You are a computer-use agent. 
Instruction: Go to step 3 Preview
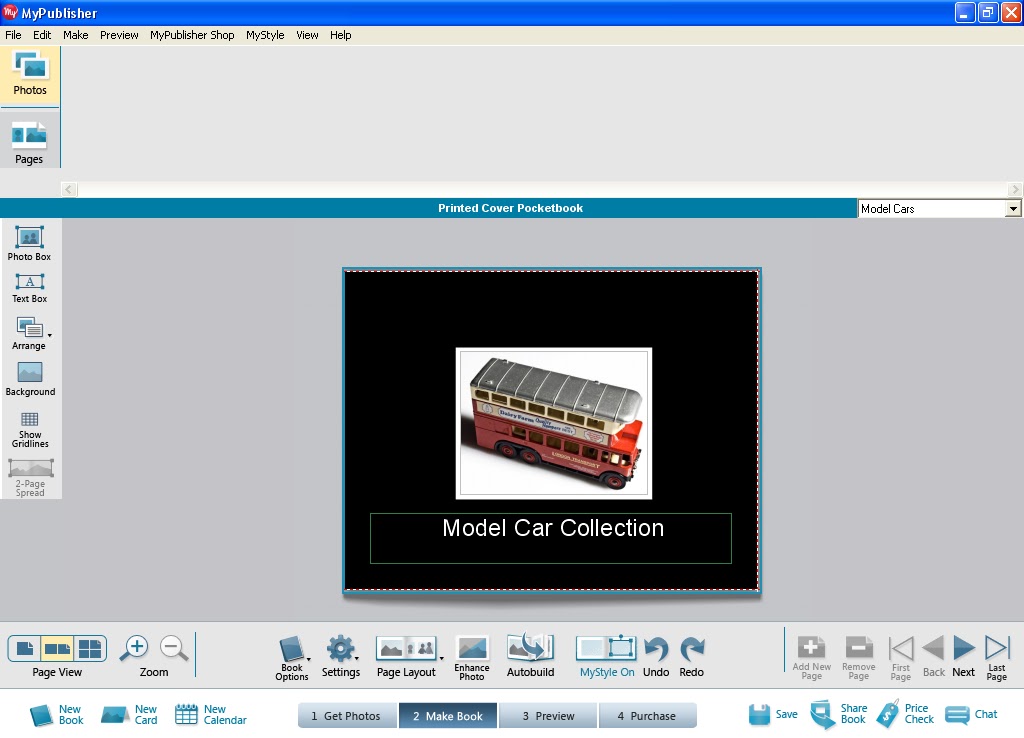pyautogui.click(x=548, y=716)
